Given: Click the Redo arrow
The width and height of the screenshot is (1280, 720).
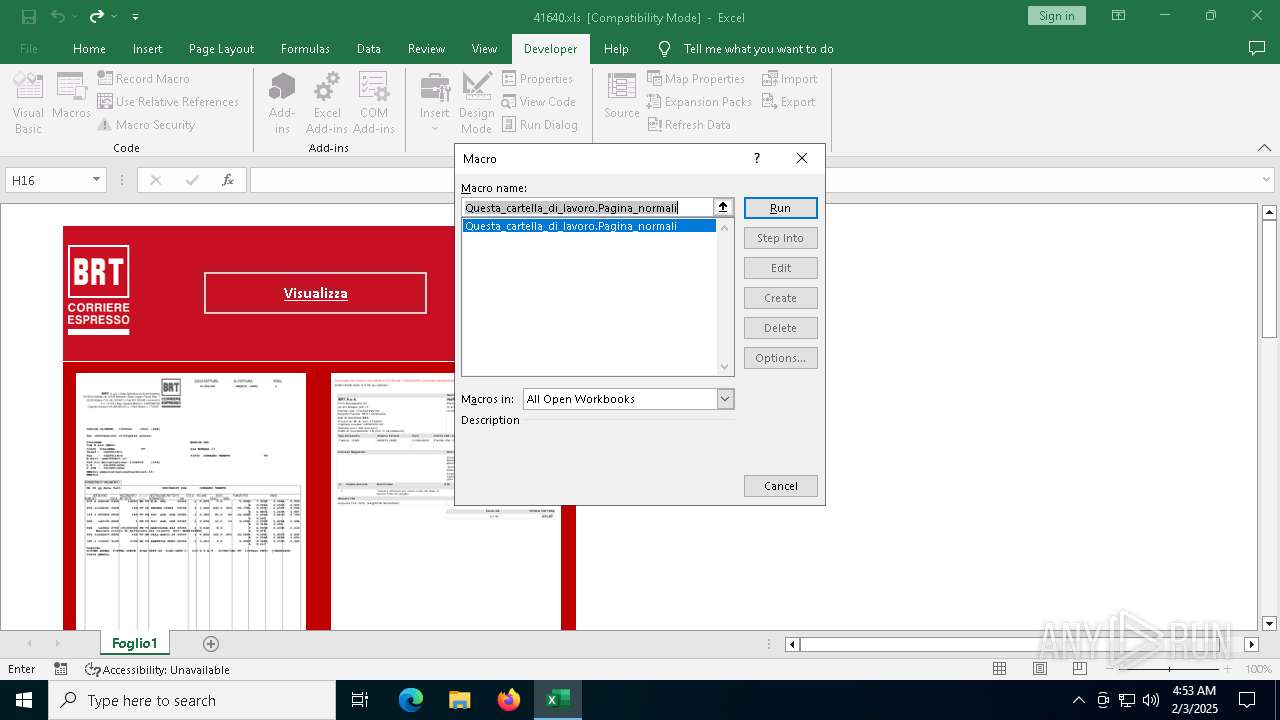Looking at the screenshot, I should coord(97,17).
